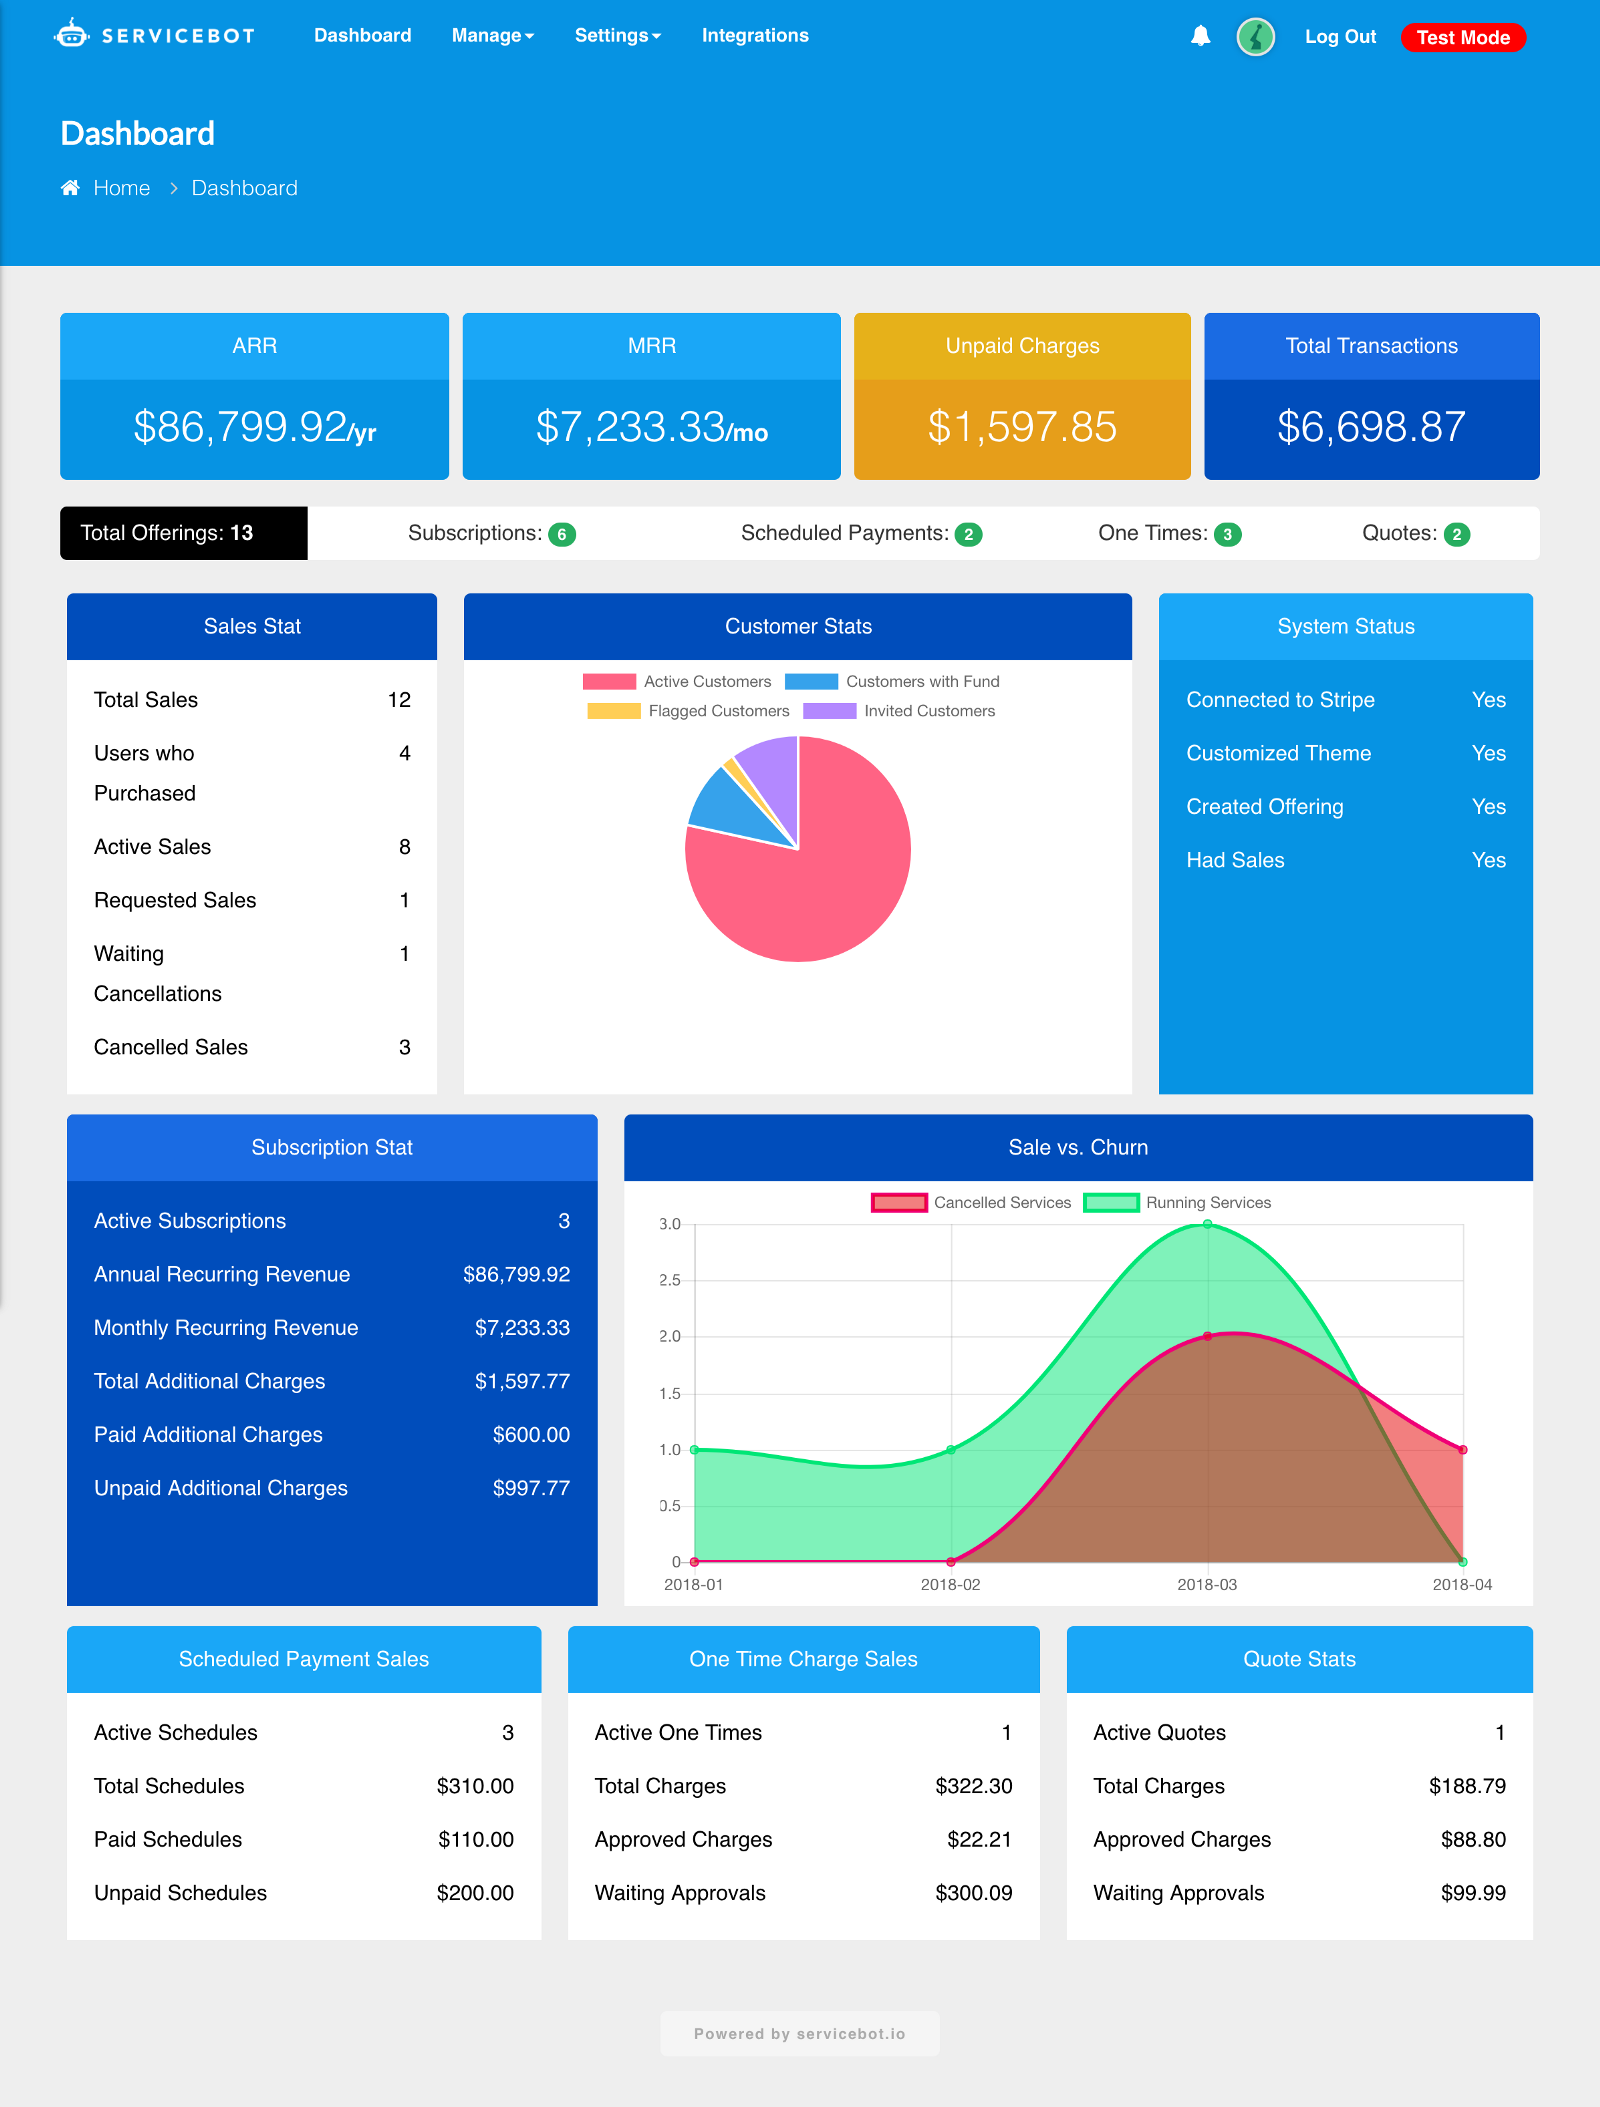Open the Integrations nav item

point(755,36)
